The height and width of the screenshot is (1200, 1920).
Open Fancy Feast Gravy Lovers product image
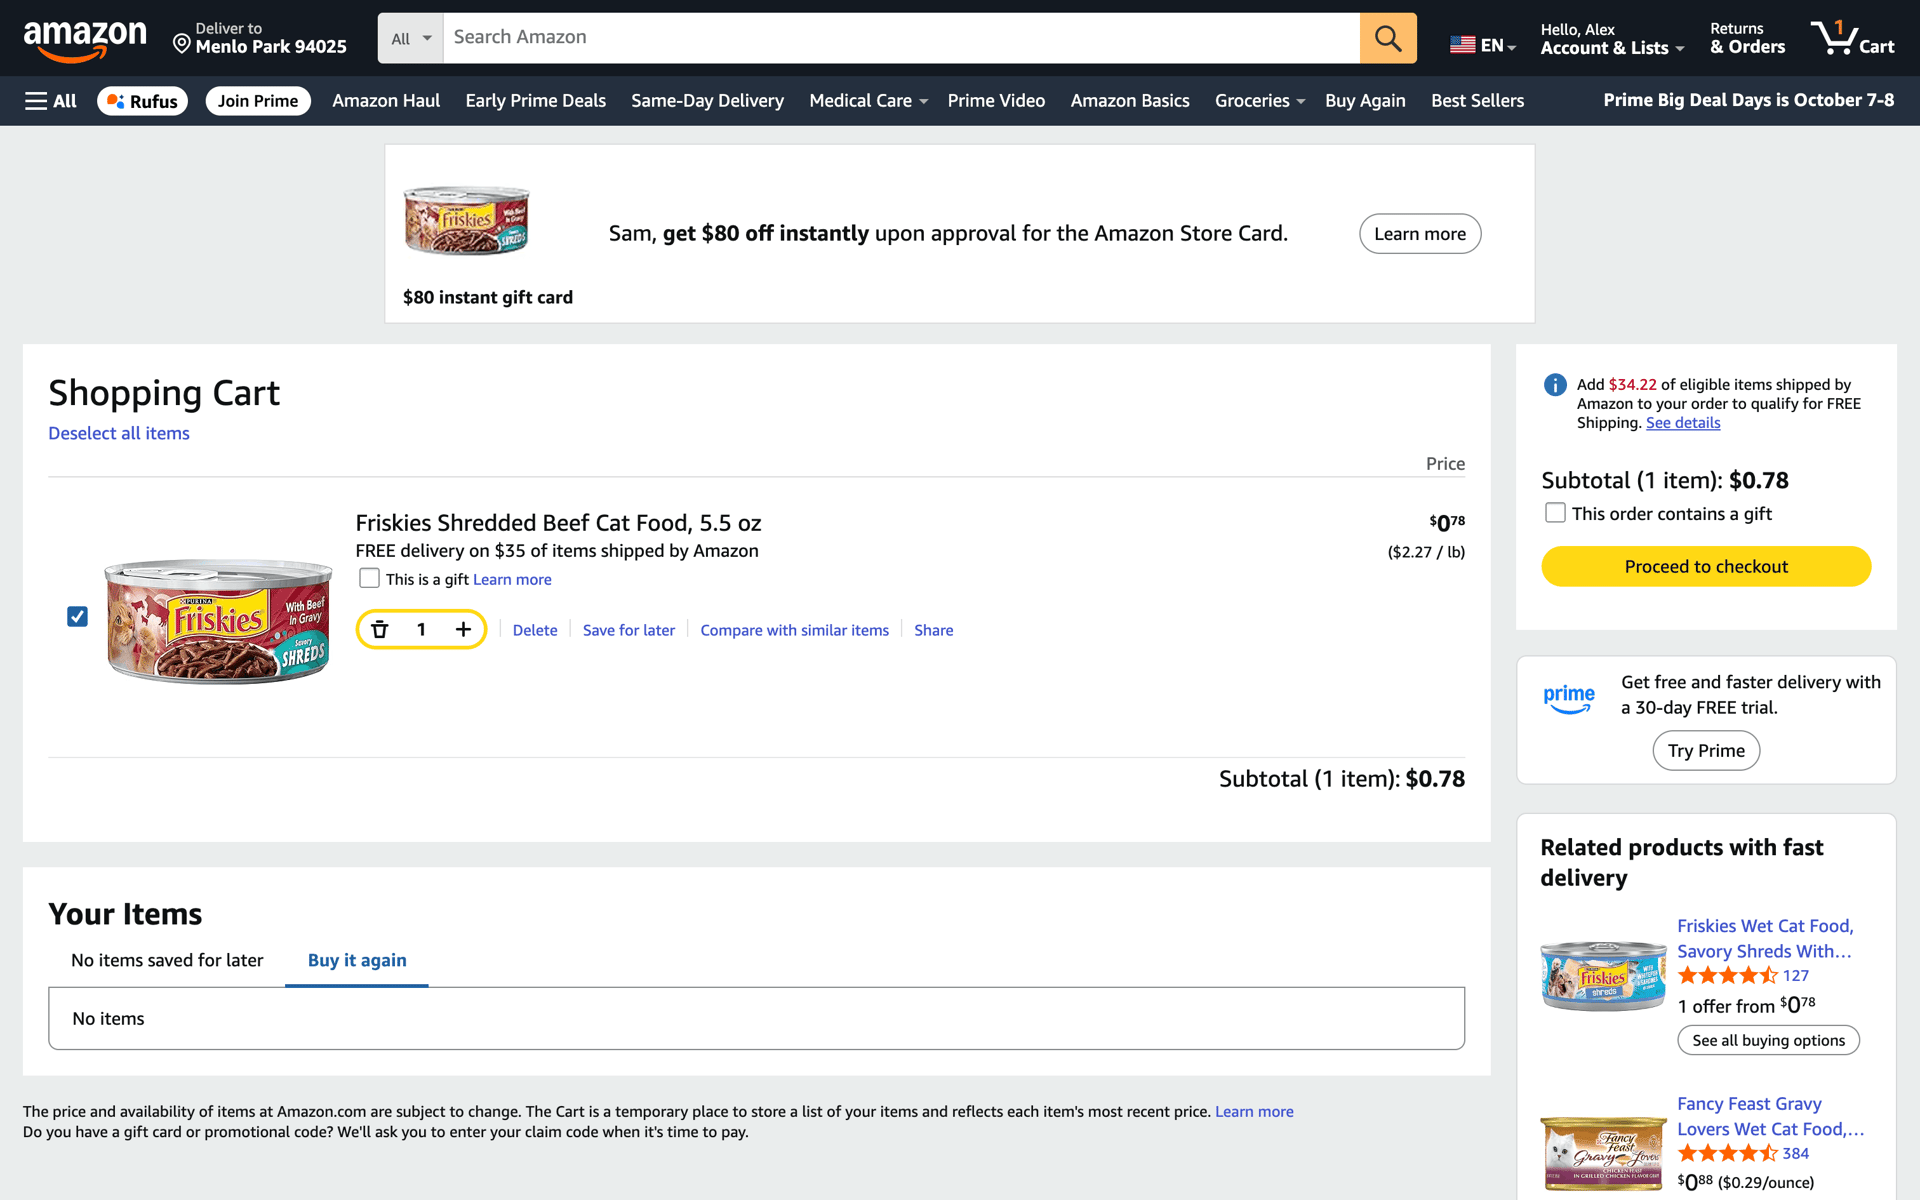(x=1603, y=1153)
